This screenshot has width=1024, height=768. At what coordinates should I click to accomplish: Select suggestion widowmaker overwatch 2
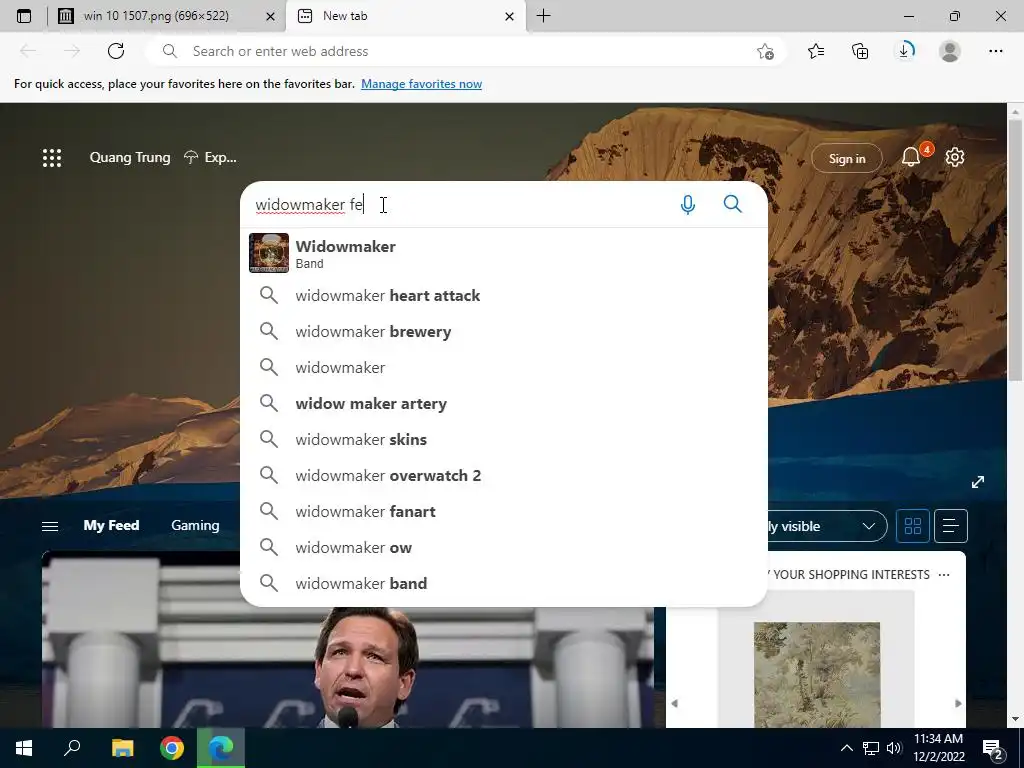[x=504, y=475]
